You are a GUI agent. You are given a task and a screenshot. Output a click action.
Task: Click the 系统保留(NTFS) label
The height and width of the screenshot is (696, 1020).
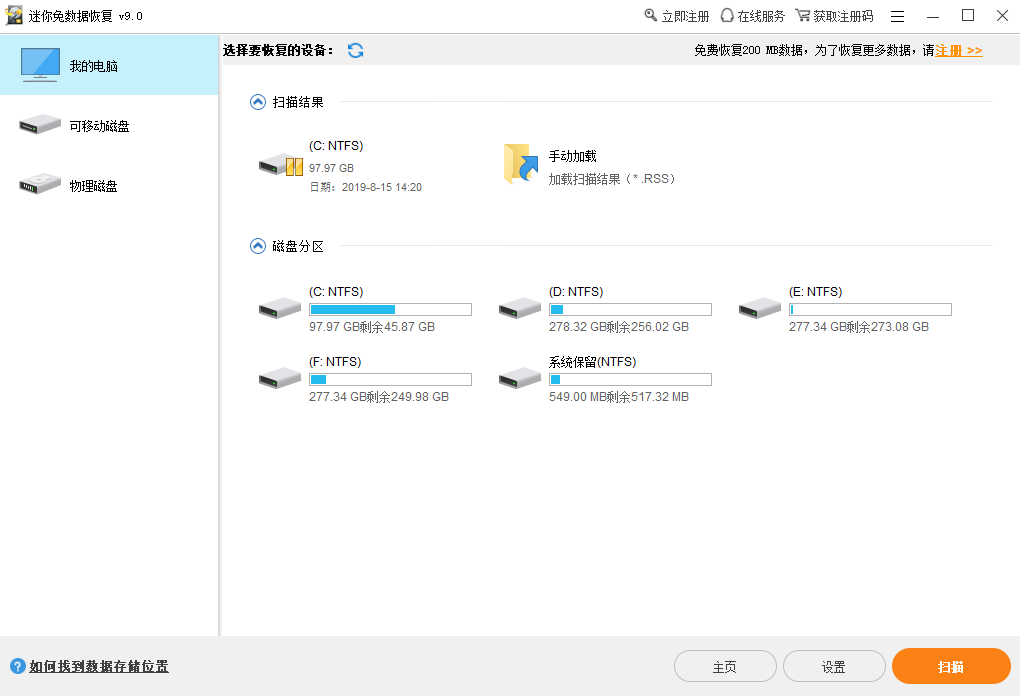[x=593, y=362]
